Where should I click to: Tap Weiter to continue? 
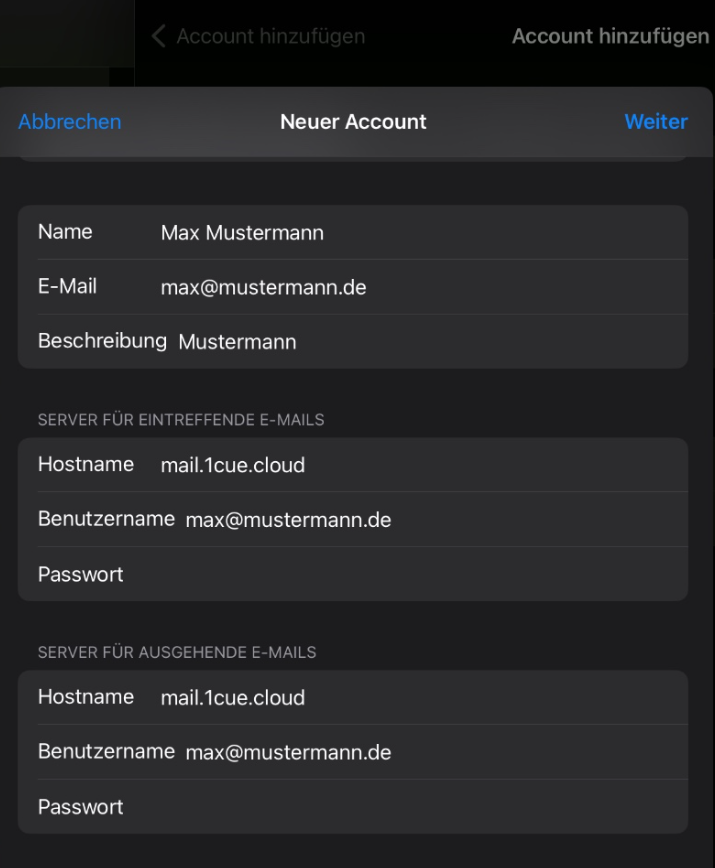[656, 122]
